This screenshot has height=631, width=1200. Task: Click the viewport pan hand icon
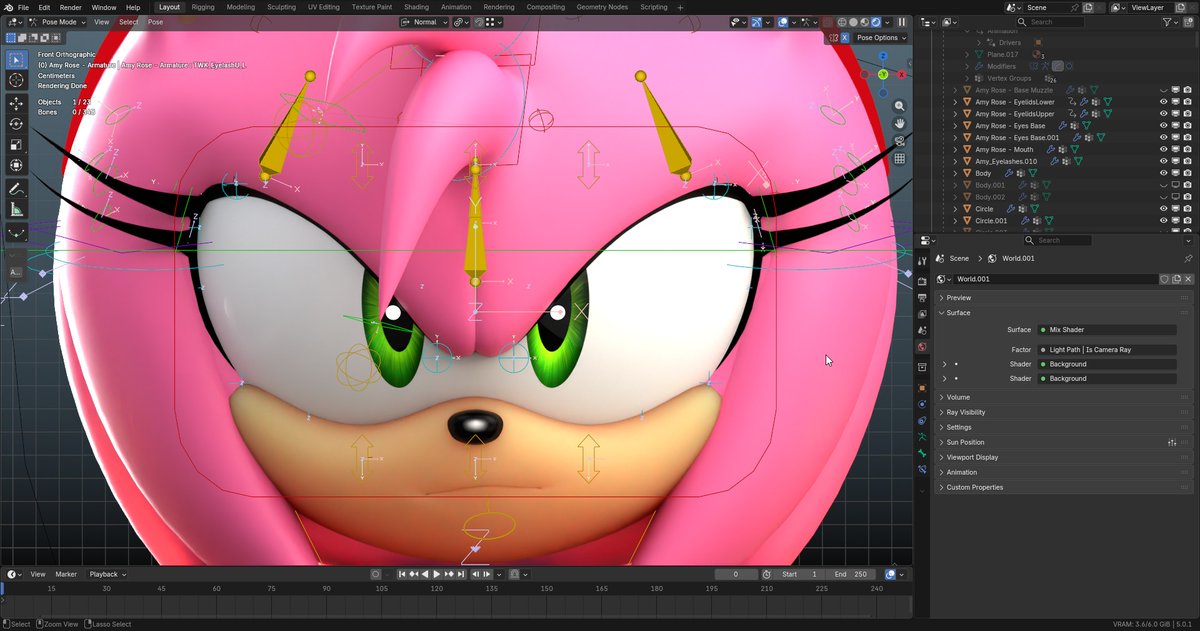(x=900, y=123)
